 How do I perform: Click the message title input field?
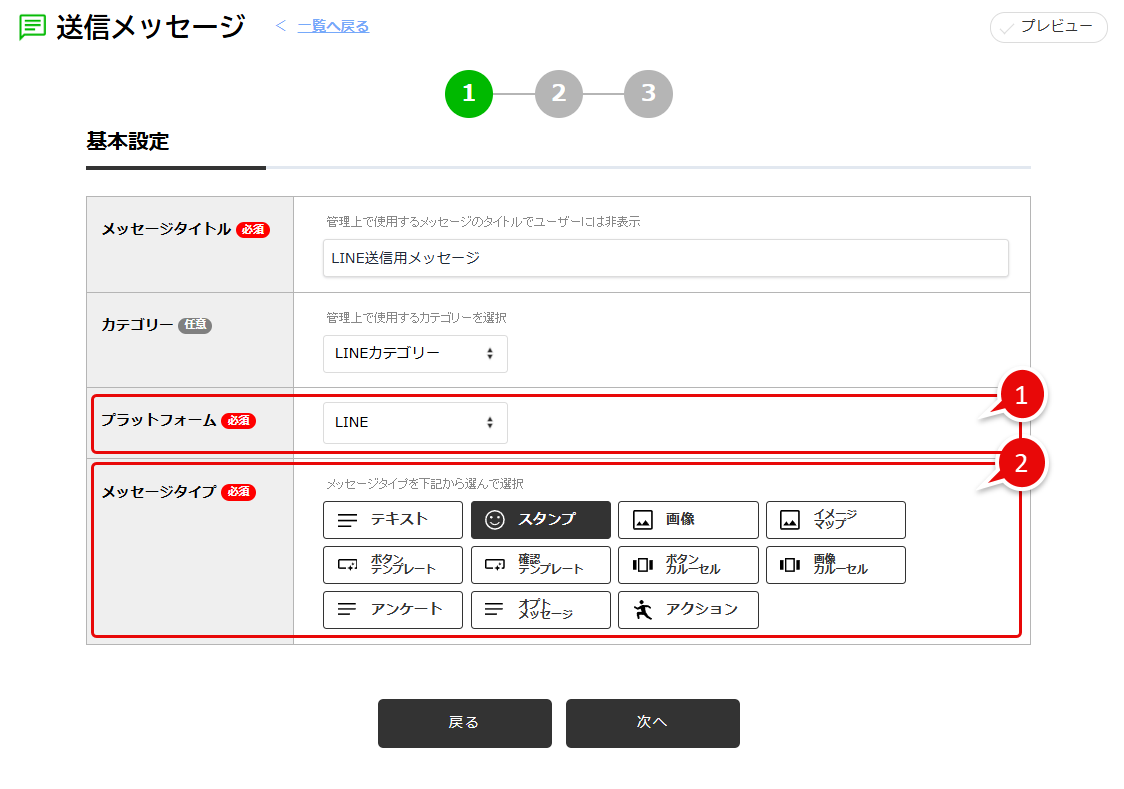click(664, 258)
